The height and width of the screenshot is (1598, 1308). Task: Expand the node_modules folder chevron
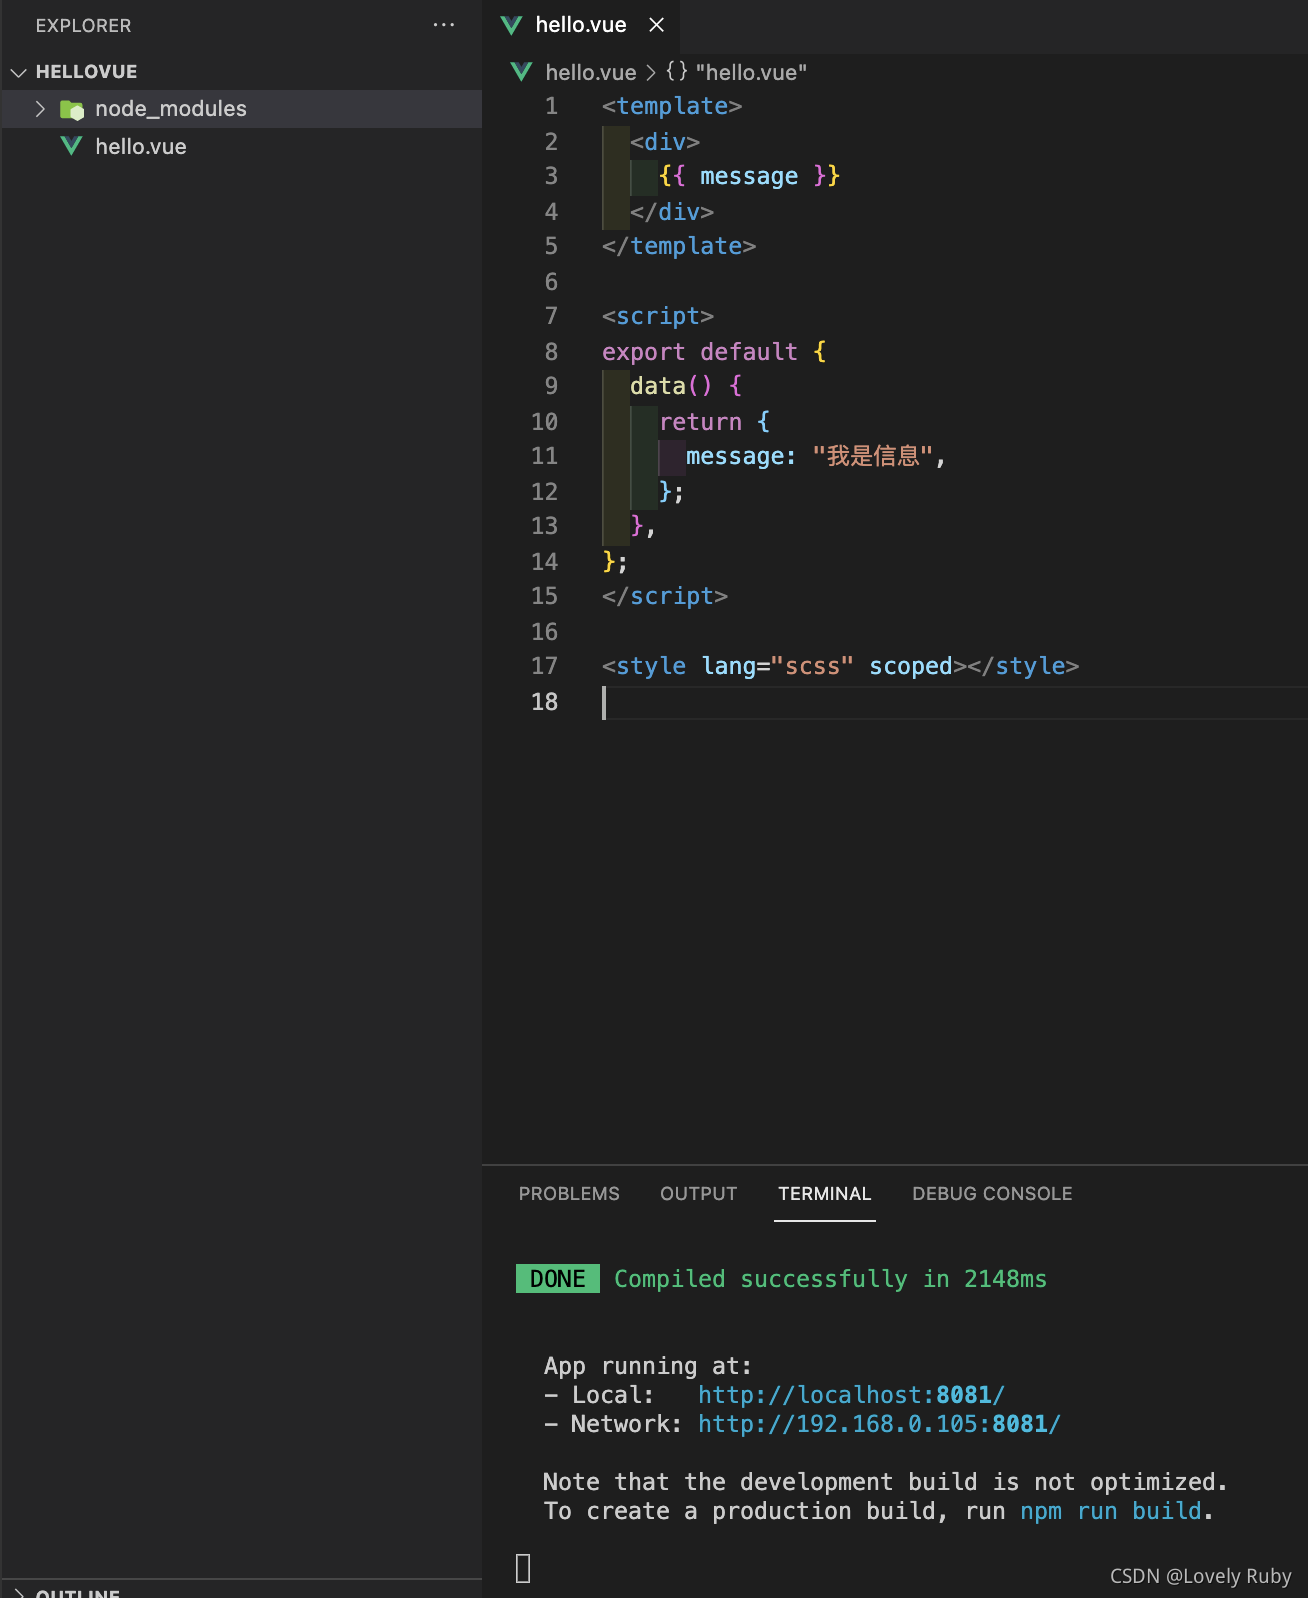click(40, 109)
